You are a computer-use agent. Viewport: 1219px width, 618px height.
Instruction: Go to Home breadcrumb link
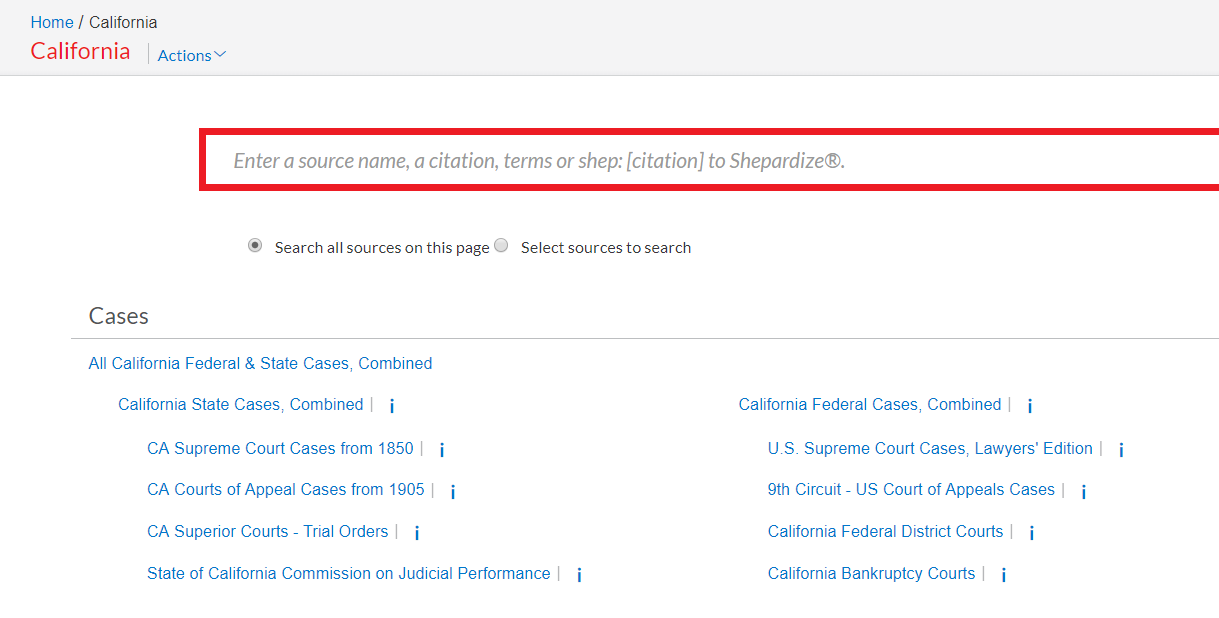pos(52,22)
